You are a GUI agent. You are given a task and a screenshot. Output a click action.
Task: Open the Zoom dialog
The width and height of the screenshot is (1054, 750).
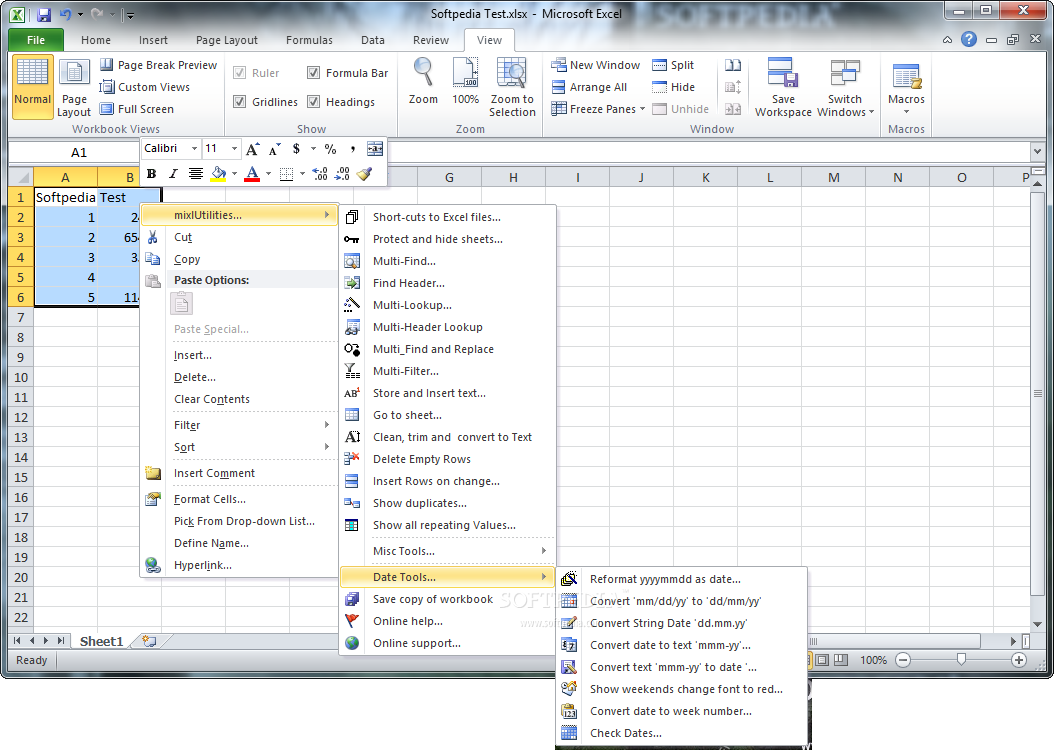[423, 82]
